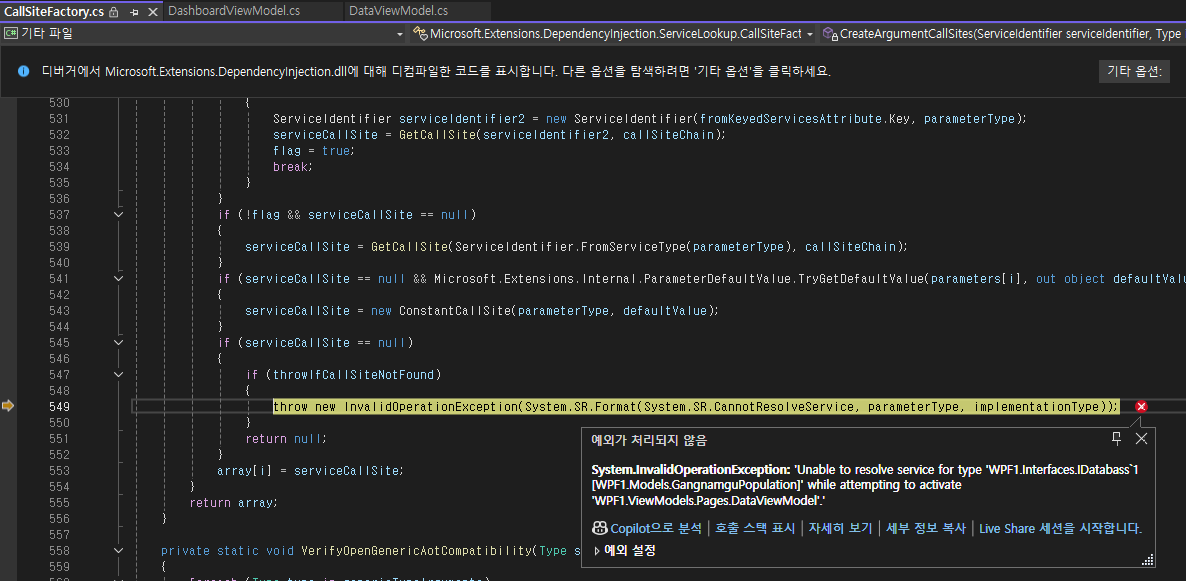This screenshot has width=1186, height=581.
Task: Collapse the code block at line 545
Action: pos(118,343)
